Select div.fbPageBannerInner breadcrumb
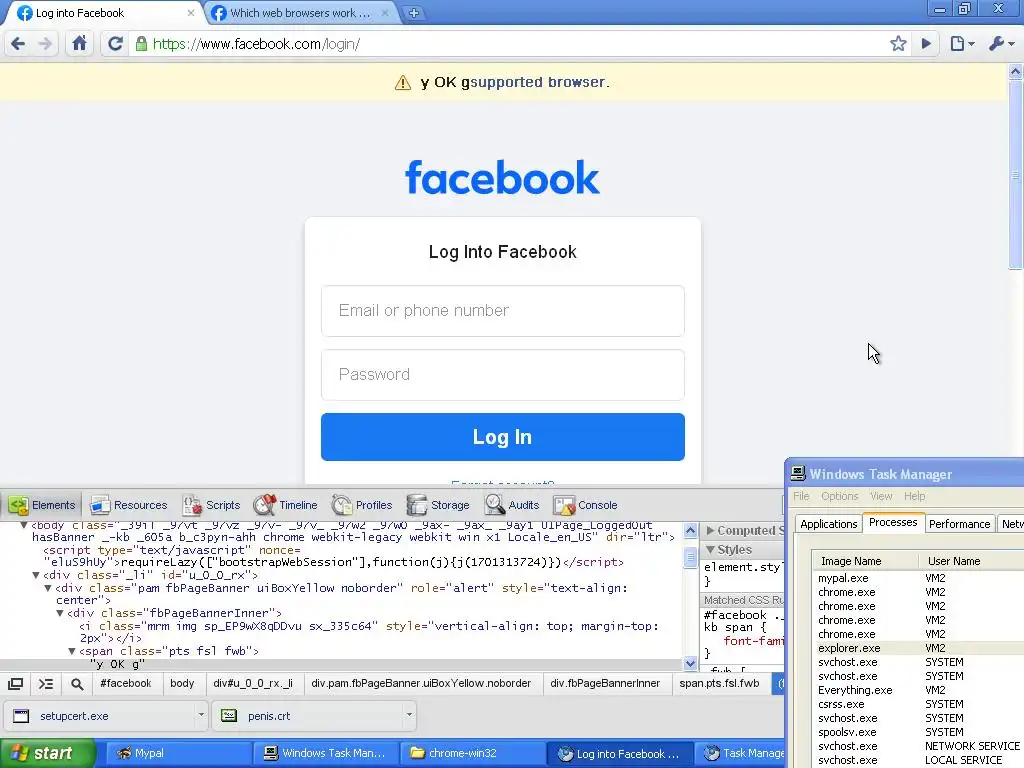 [605, 683]
